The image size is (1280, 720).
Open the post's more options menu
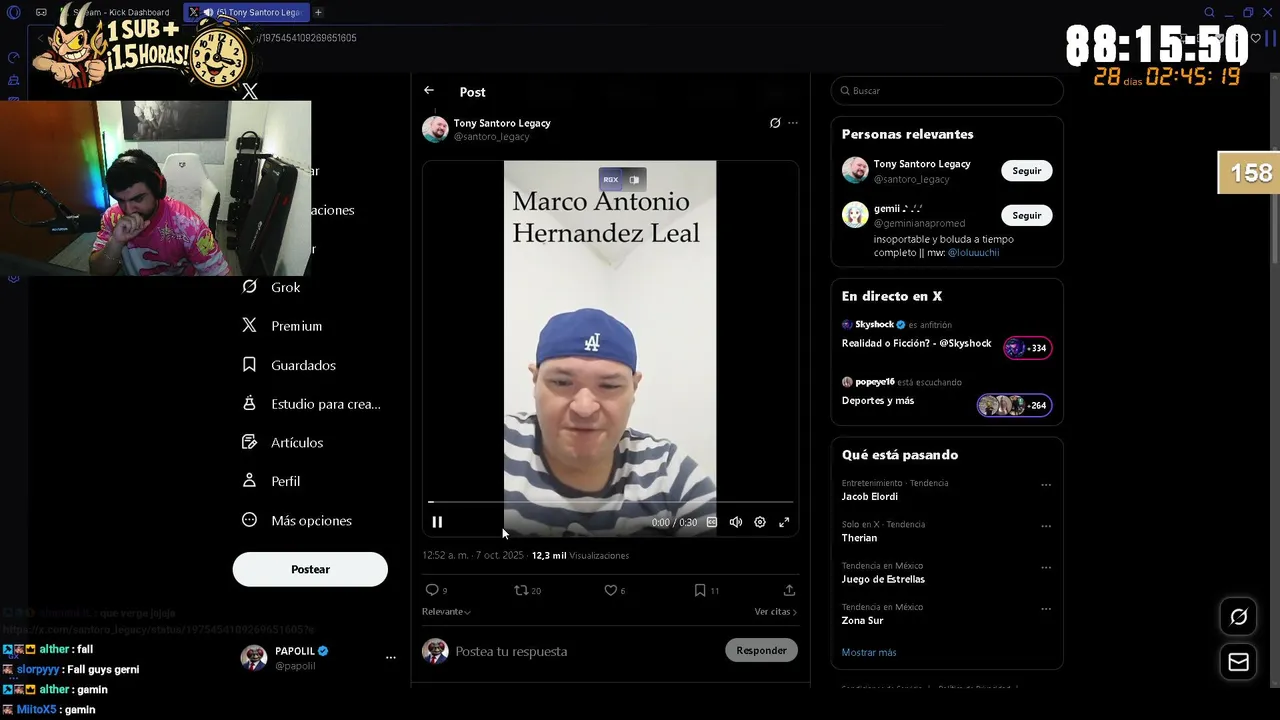click(x=793, y=123)
